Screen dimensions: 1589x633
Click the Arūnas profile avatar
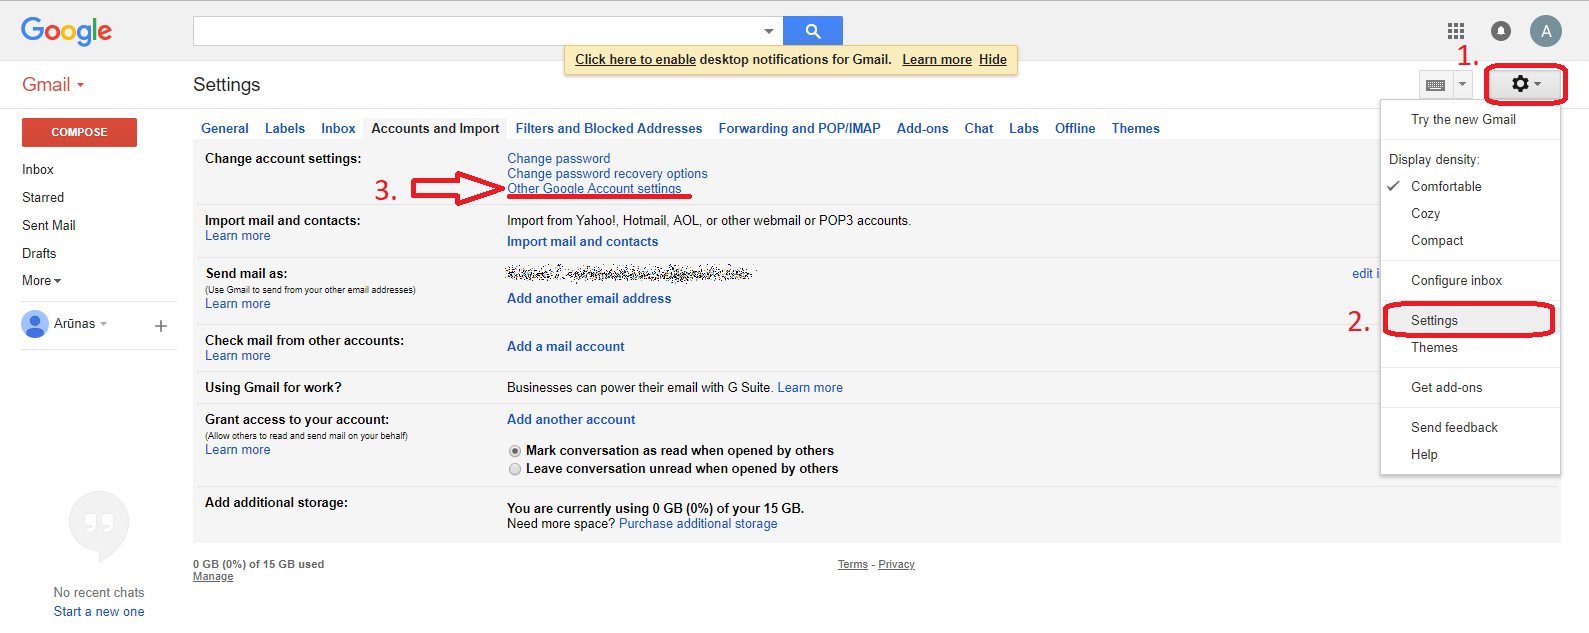tap(35, 324)
